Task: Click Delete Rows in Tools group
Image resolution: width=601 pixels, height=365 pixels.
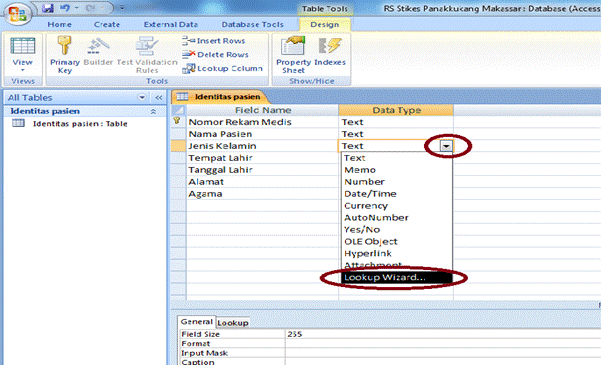Action: point(215,54)
